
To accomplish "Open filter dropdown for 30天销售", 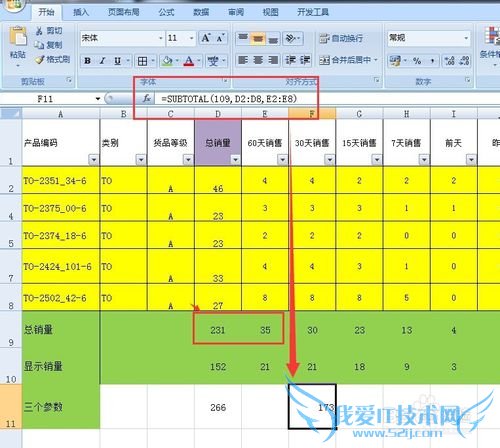I will pyautogui.click(x=330, y=160).
